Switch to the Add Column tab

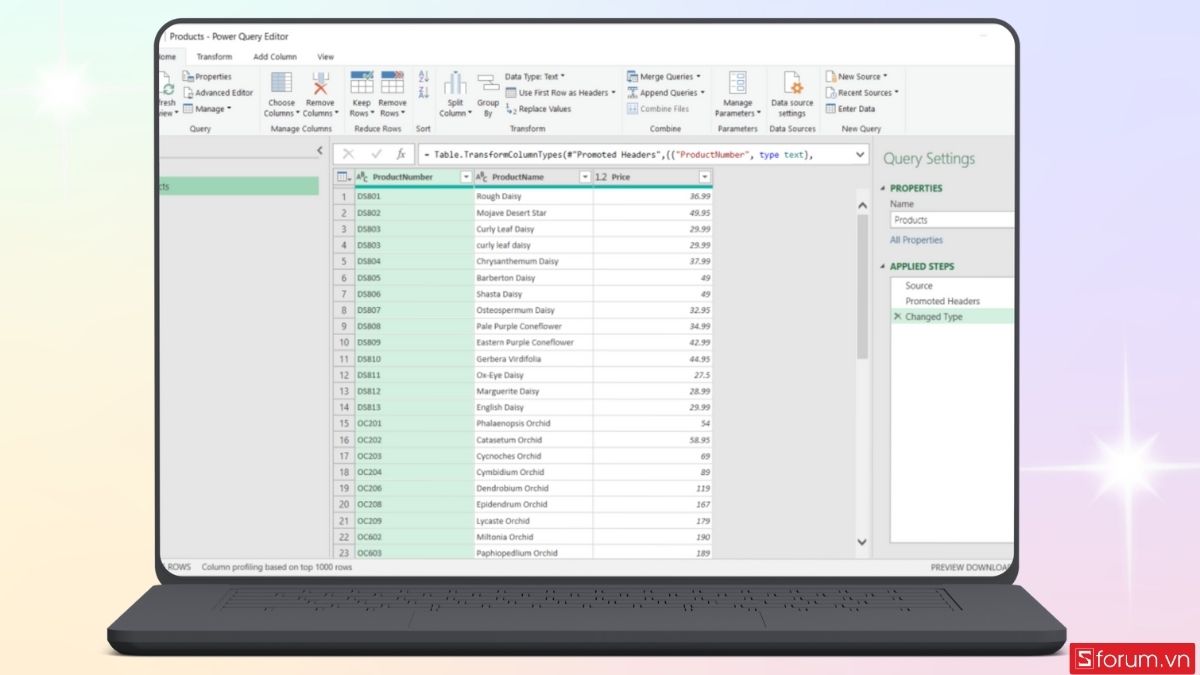pos(274,57)
